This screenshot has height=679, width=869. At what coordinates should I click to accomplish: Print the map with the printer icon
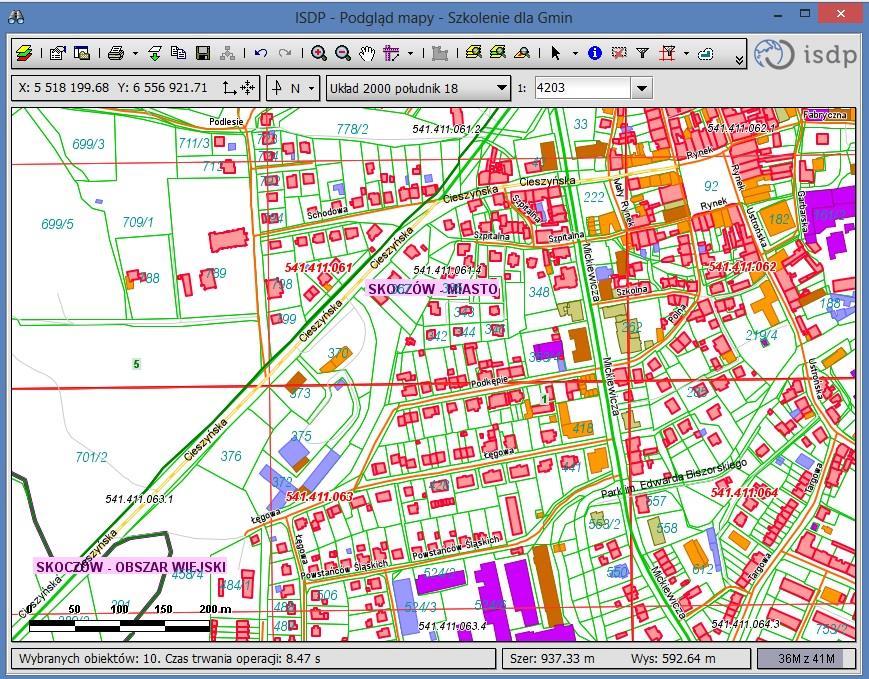pyautogui.click(x=116, y=53)
